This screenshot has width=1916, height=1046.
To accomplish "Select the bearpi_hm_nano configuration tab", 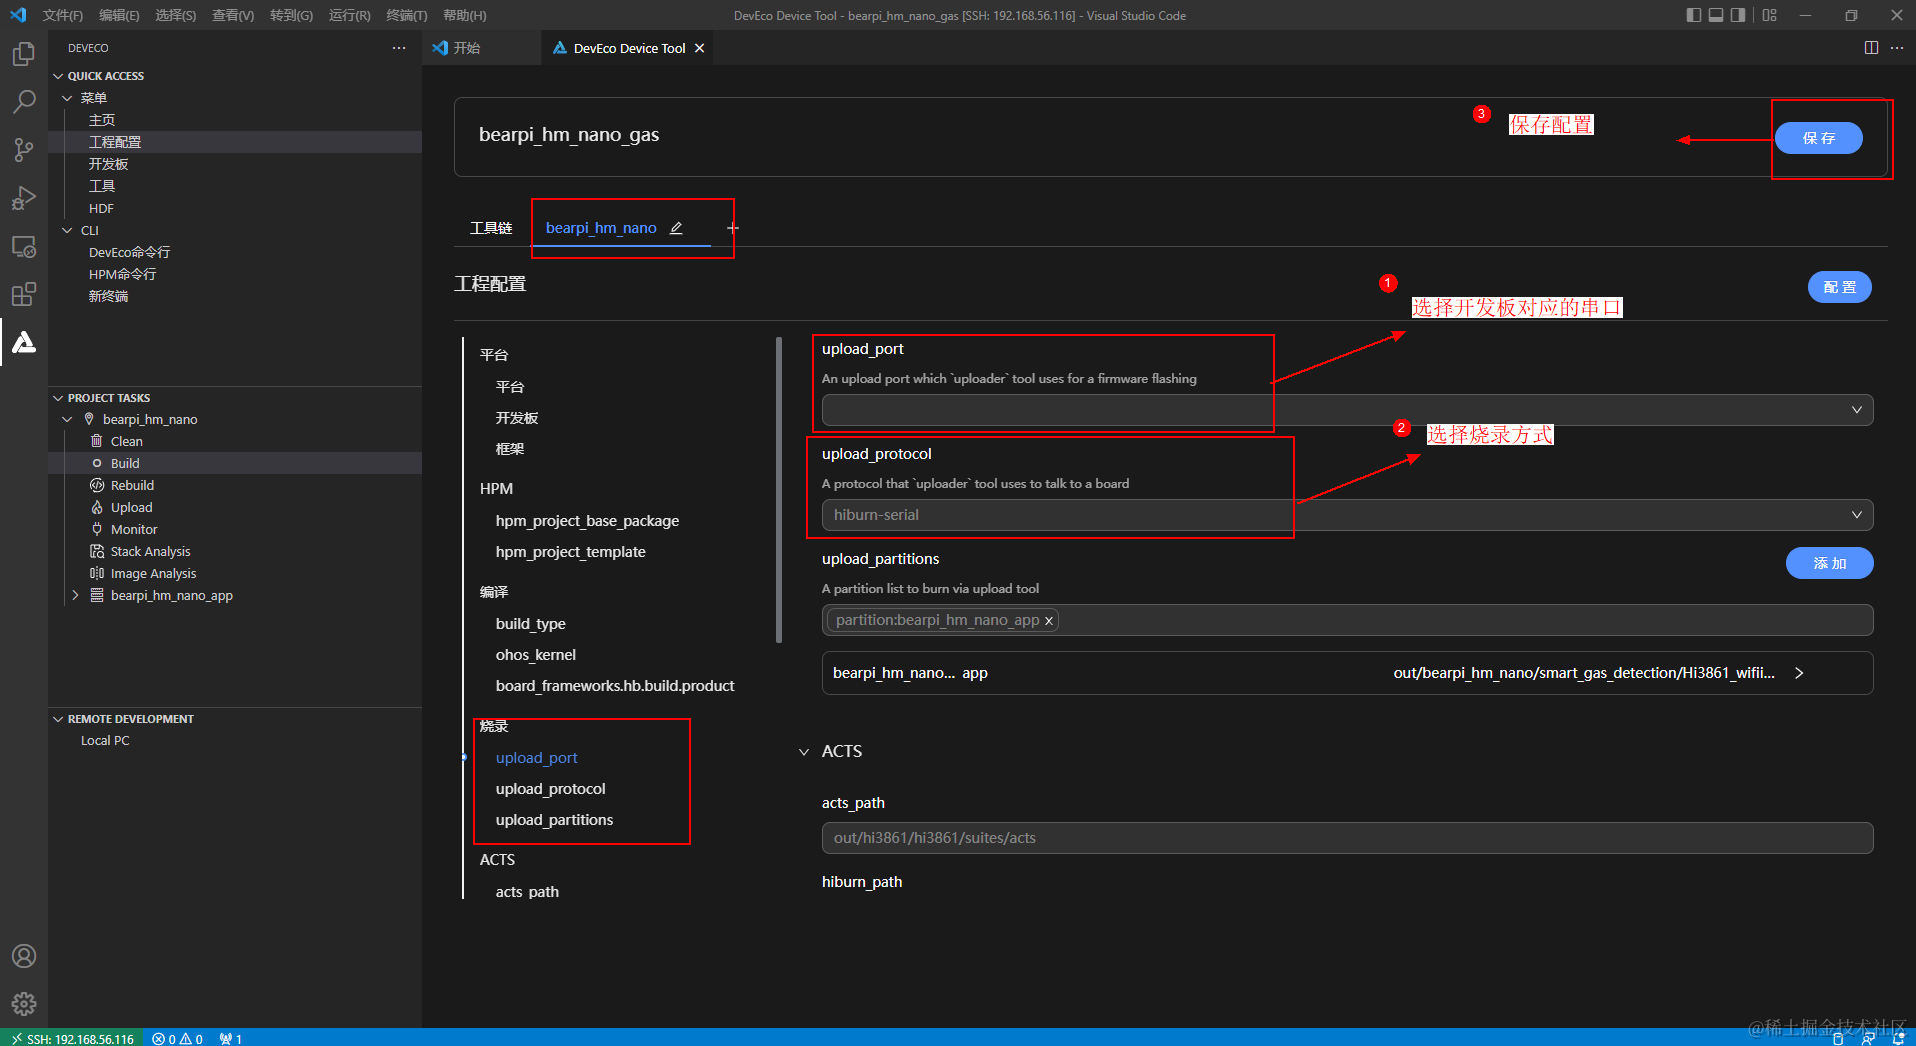I will [x=601, y=228].
